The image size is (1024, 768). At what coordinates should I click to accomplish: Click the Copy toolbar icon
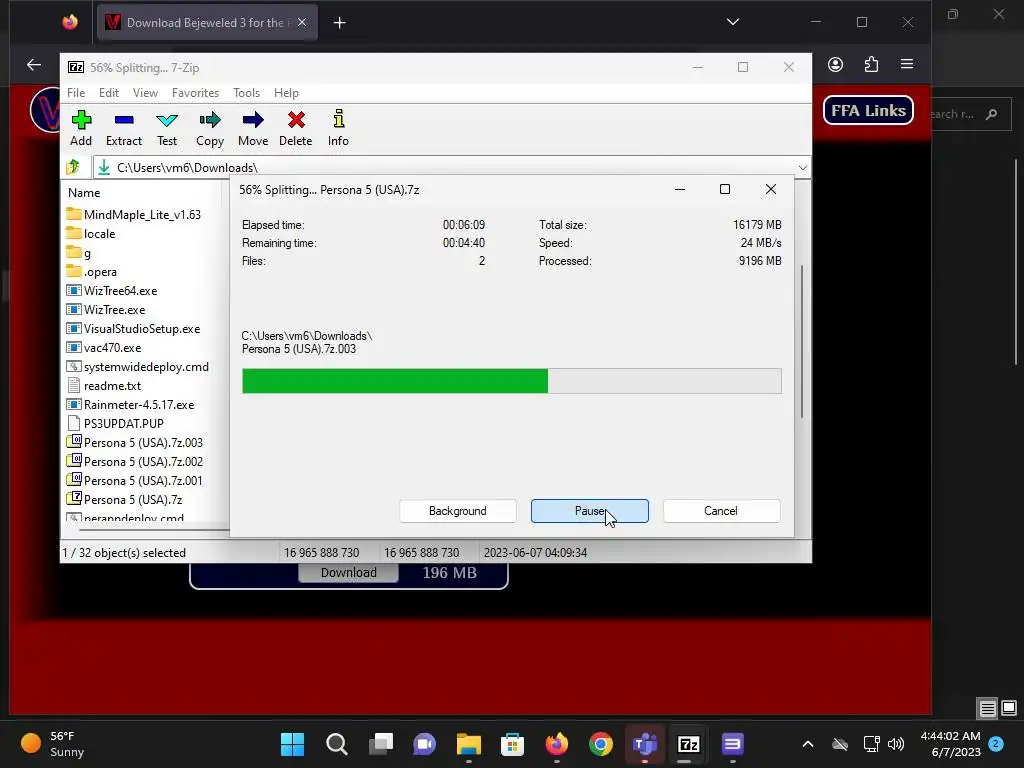click(210, 128)
